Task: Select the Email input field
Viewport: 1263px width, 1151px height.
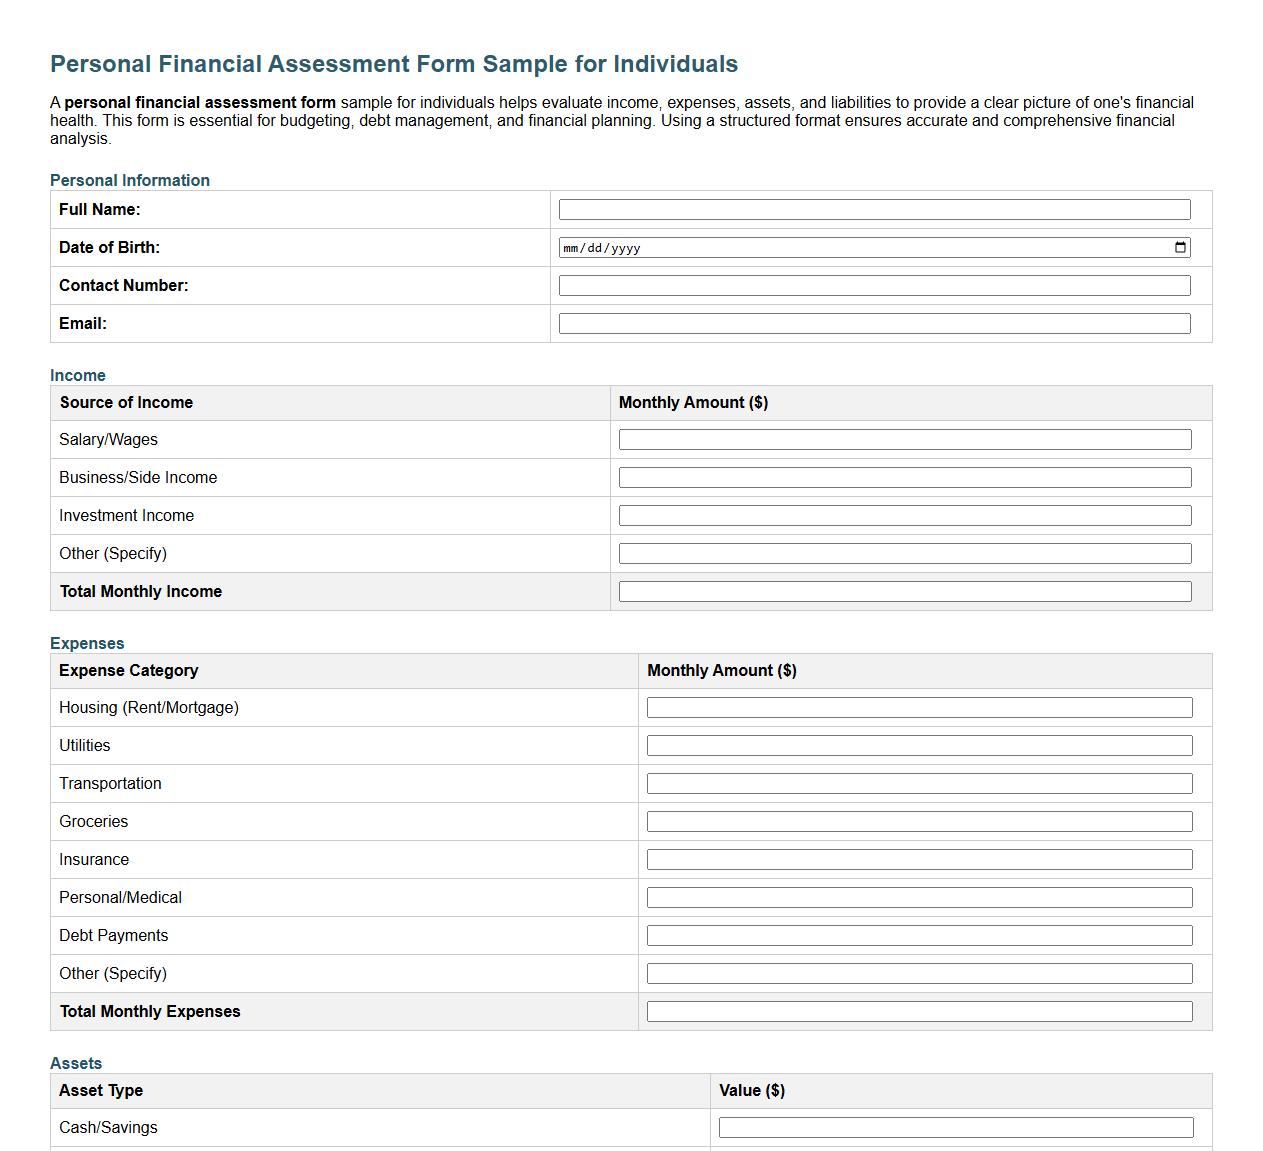Action: tap(875, 323)
